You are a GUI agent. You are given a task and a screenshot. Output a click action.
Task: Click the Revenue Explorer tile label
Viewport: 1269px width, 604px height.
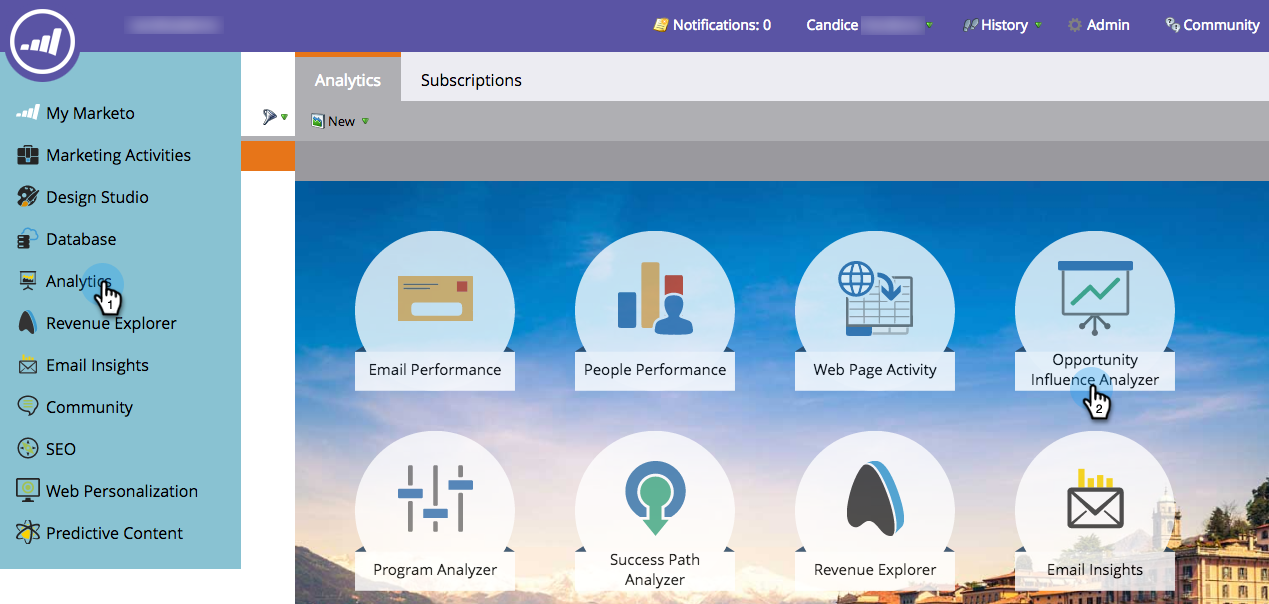pyautogui.click(x=875, y=569)
